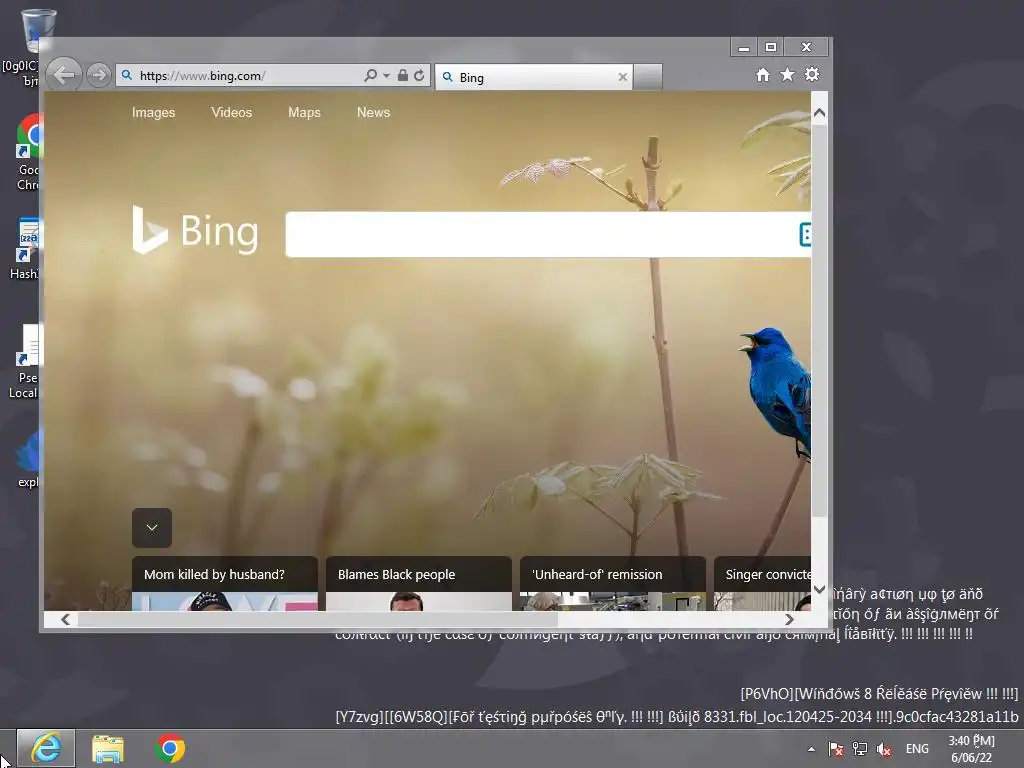1024x768 pixels.
Task: Open favorites with the star icon
Action: click(788, 74)
